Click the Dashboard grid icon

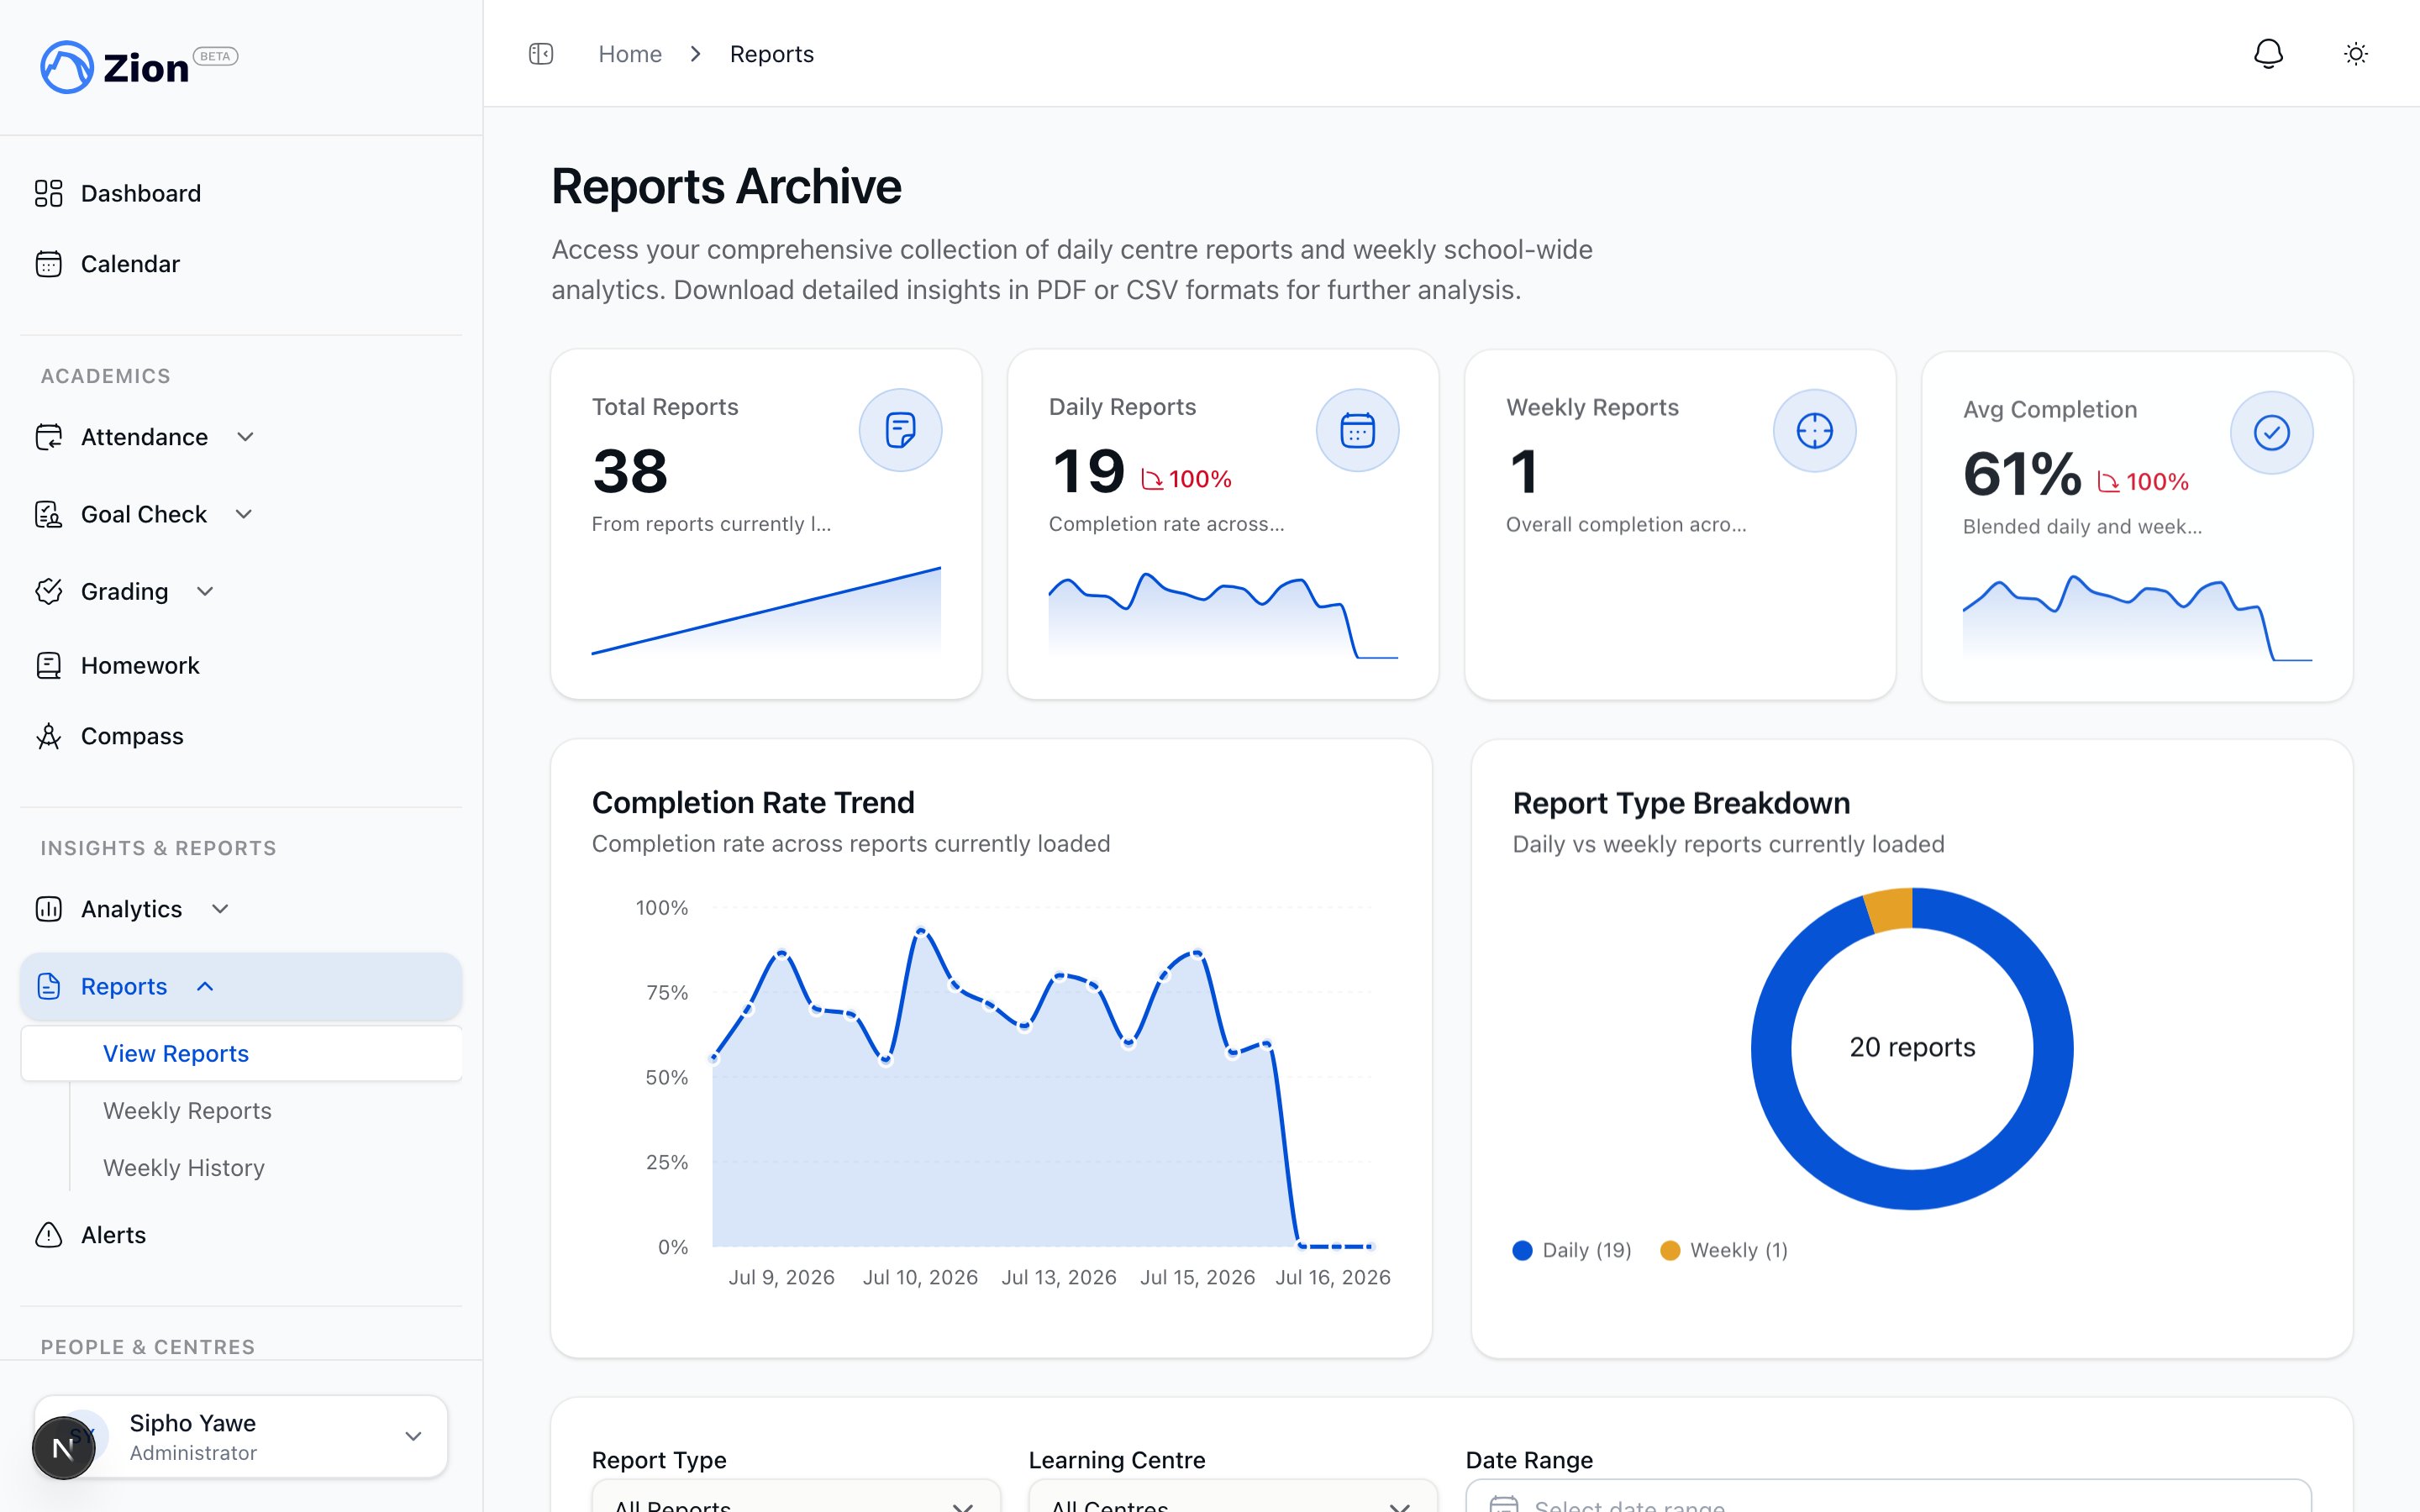pyautogui.click(x=48, y=193)
